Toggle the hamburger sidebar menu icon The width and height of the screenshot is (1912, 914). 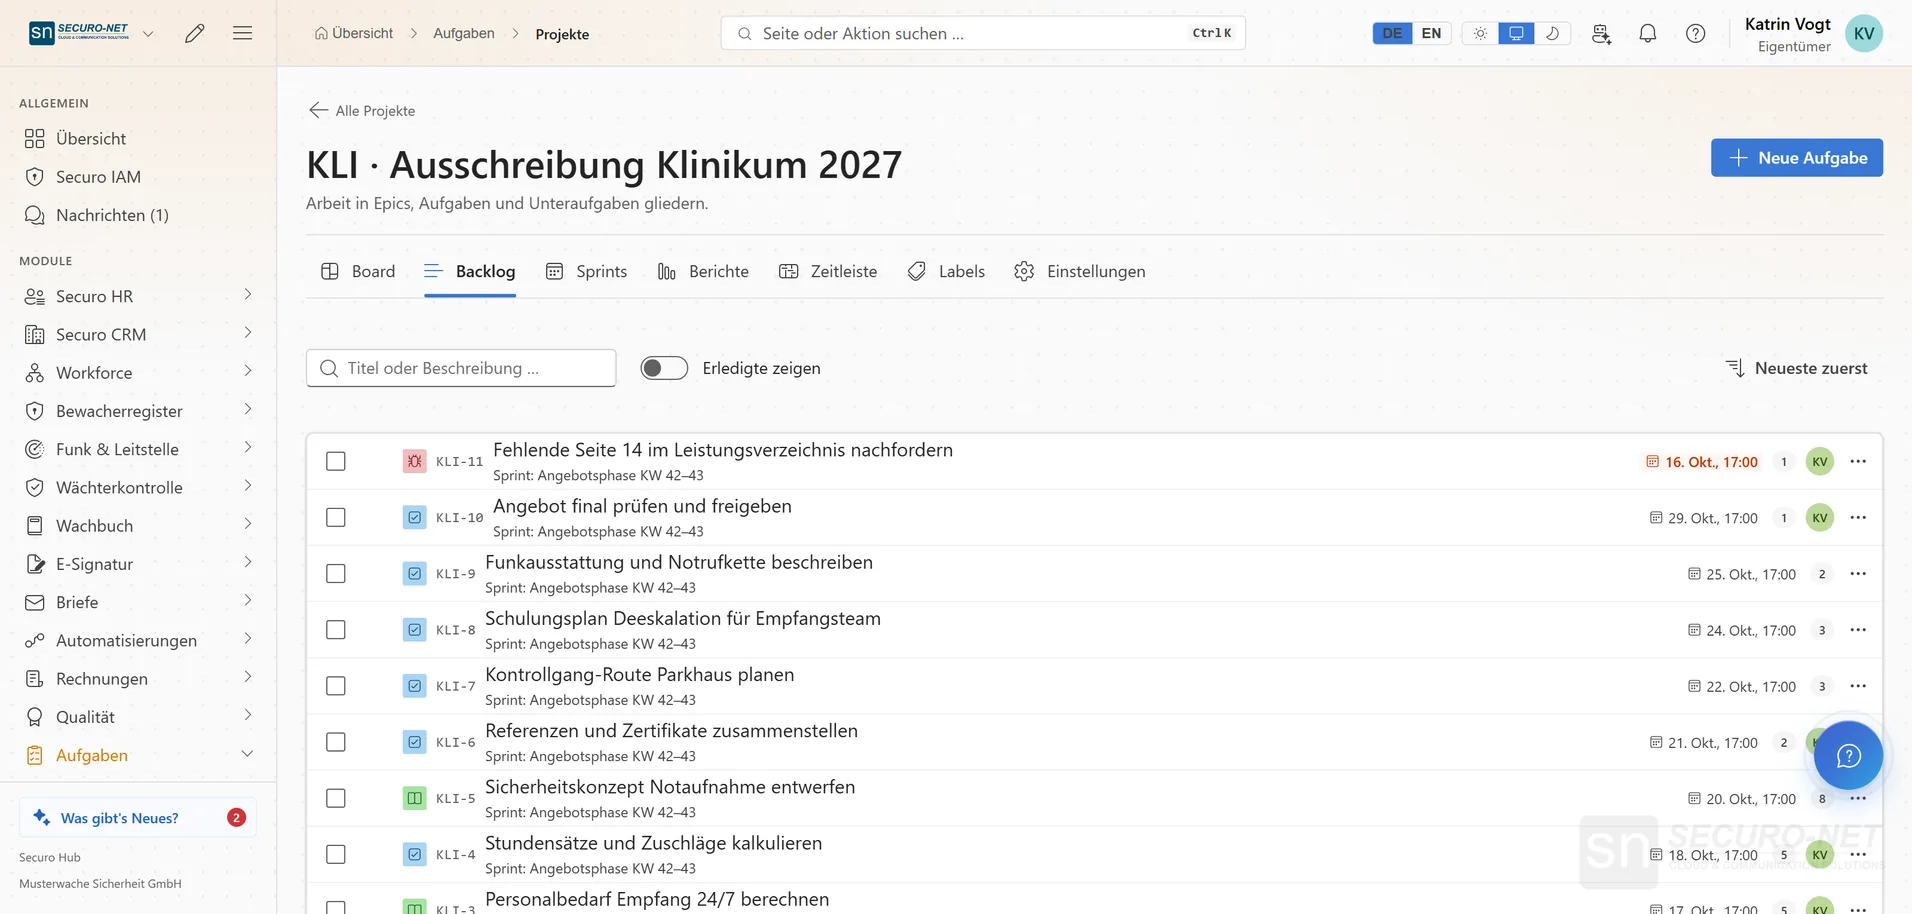242,33
